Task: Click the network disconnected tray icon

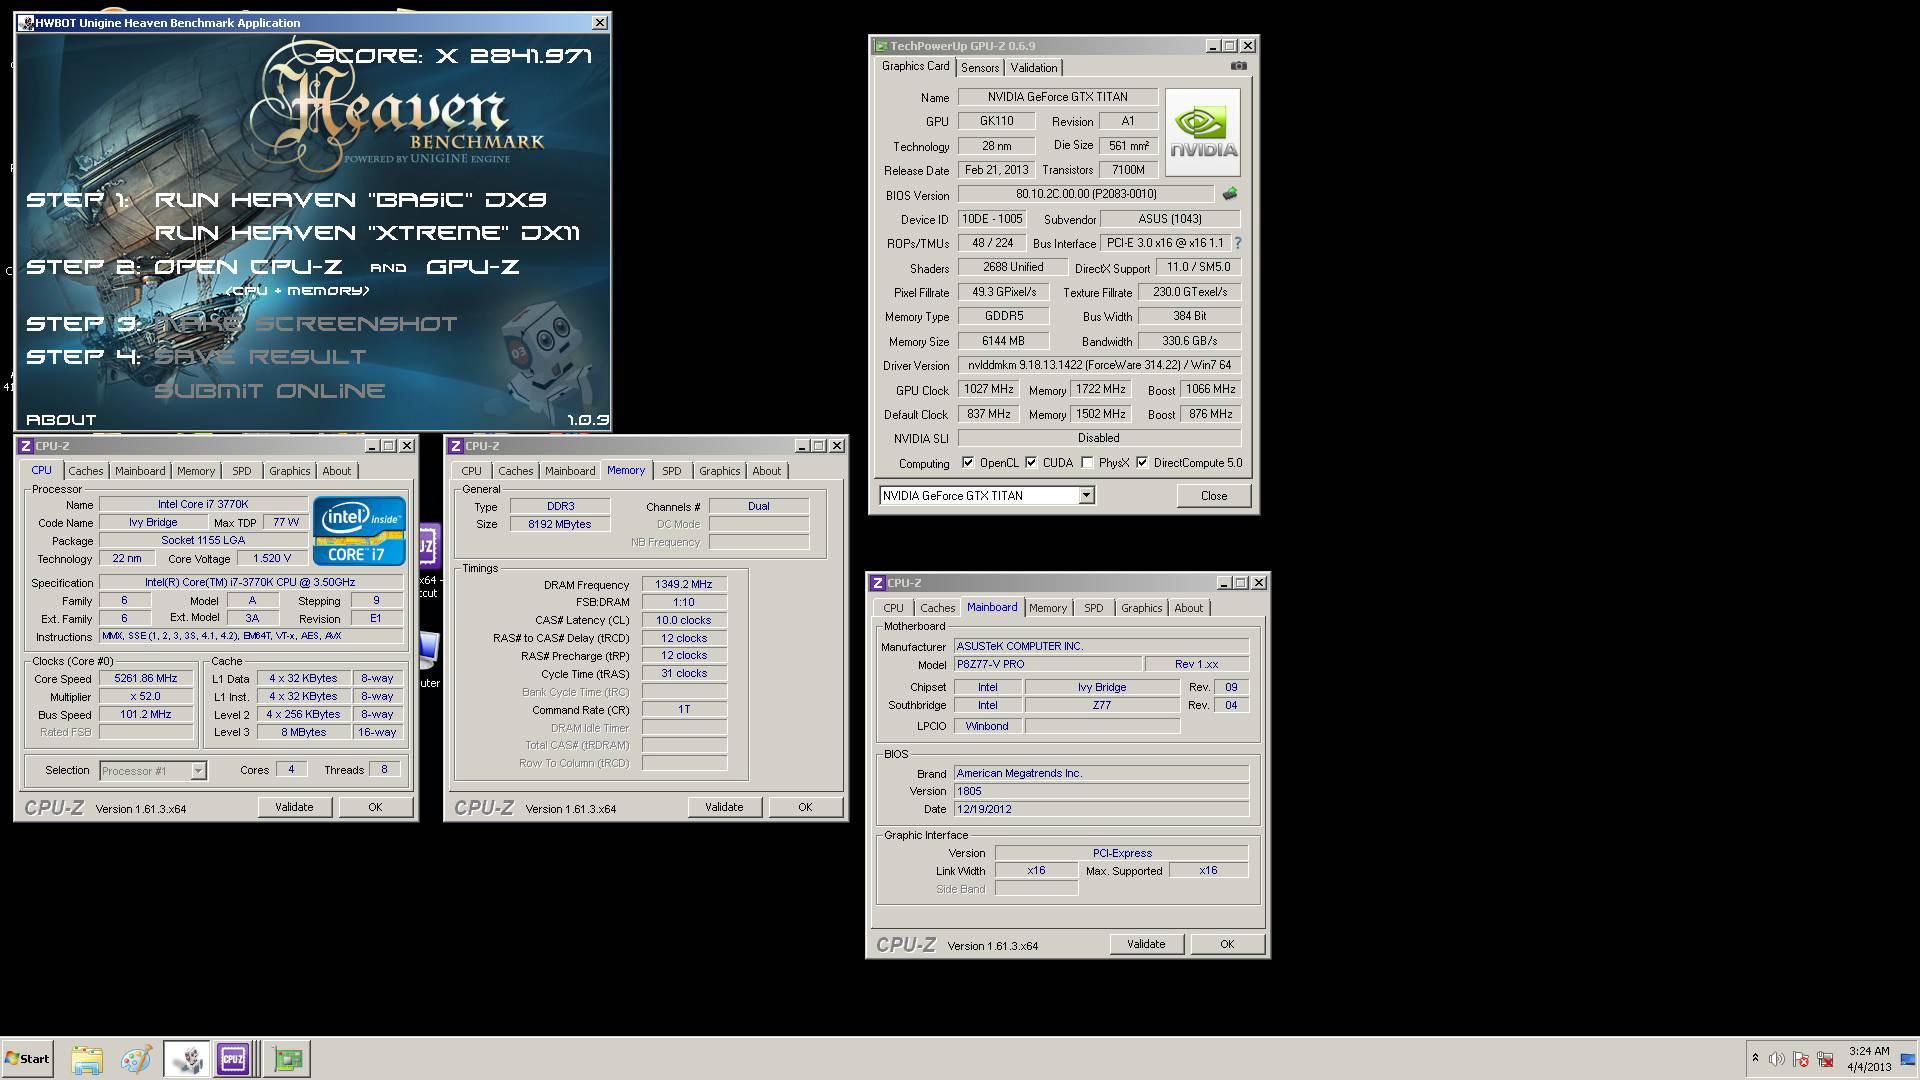Action: 1825,1059
